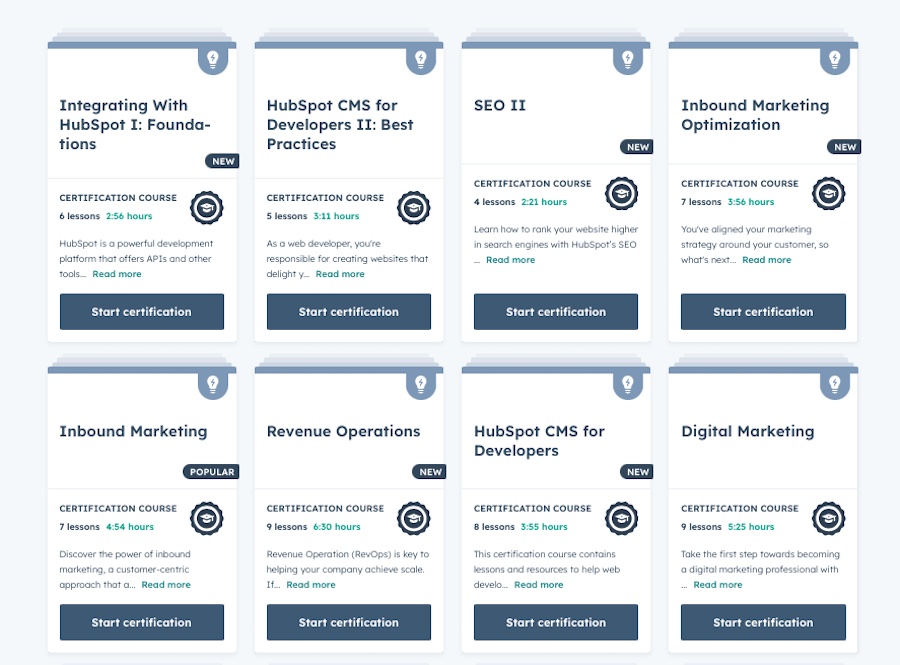900x665 pixels.
Task: Click the 3:55 hours duration text
Action: click(x=544, y=527)
